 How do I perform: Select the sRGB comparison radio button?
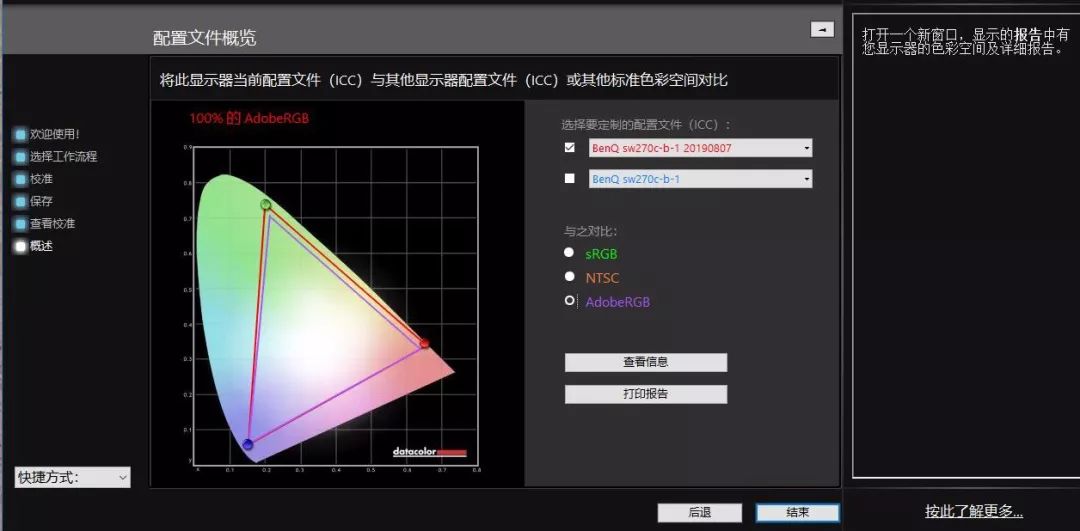pos(569,253)
